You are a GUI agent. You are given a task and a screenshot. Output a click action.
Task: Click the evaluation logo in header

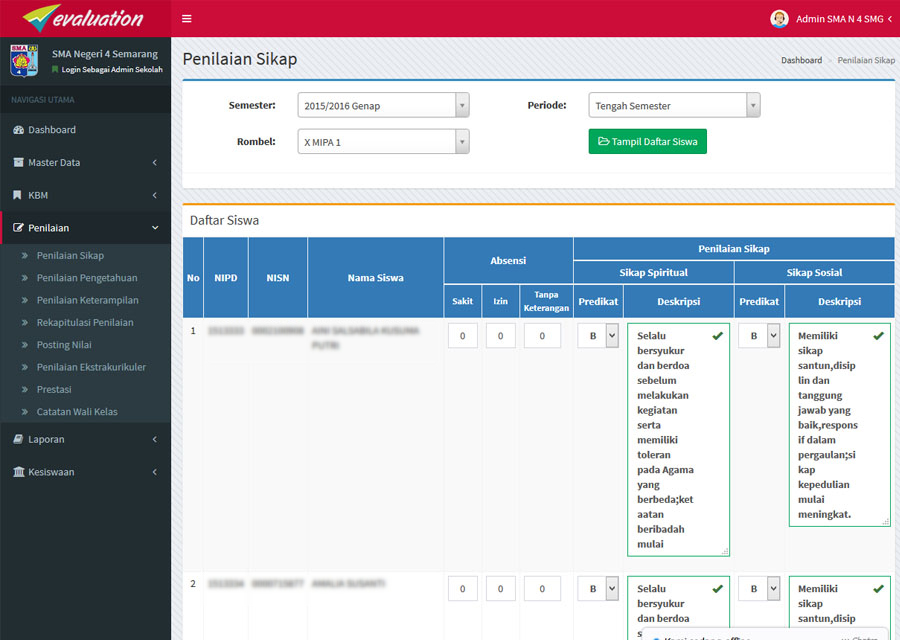(84, 18)
